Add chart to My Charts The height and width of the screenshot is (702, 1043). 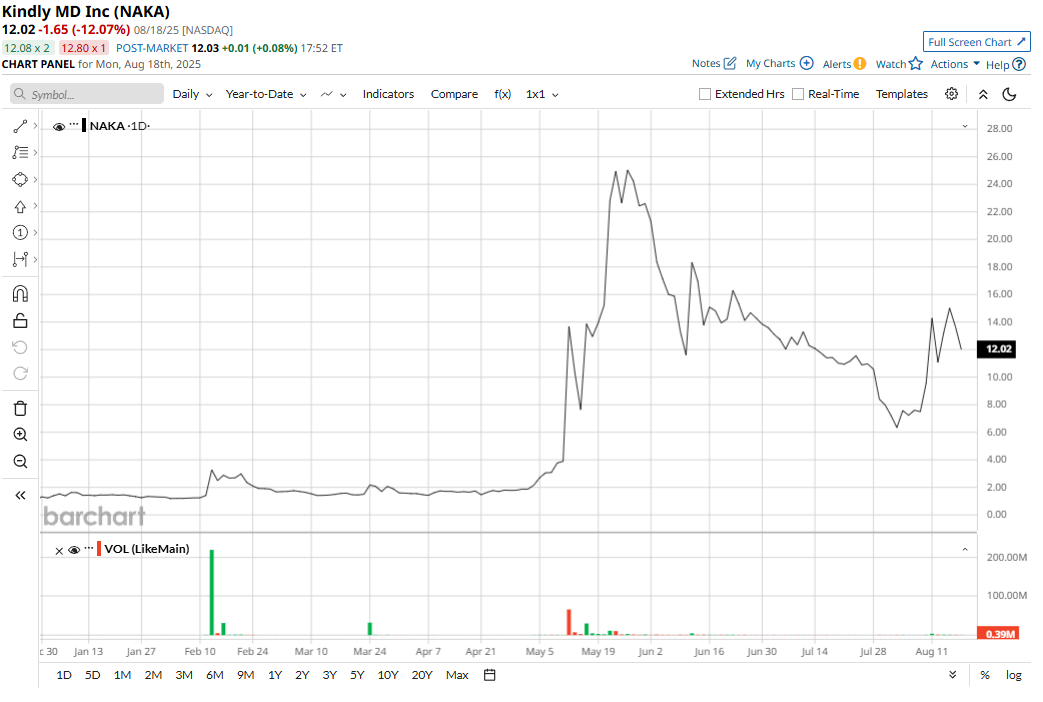click(x=806, y=63)
